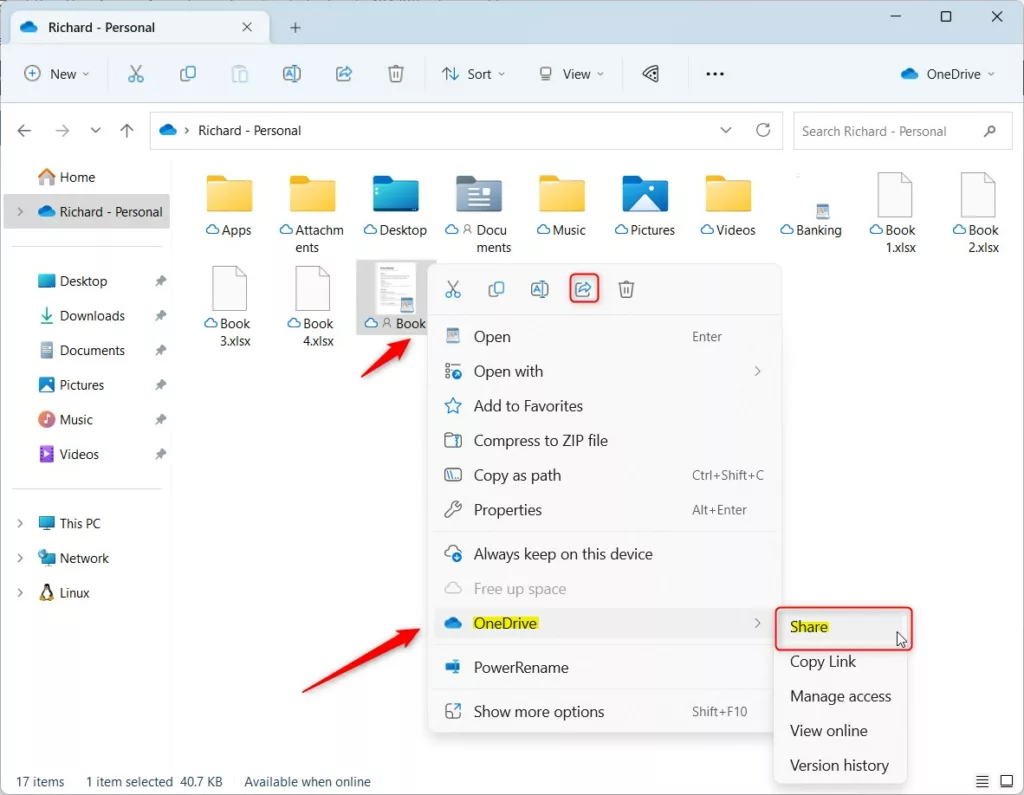Viewport: 1024px width, 795px height.
Task: Select the Documents folder in the file pane
Action: click(479, 214)
